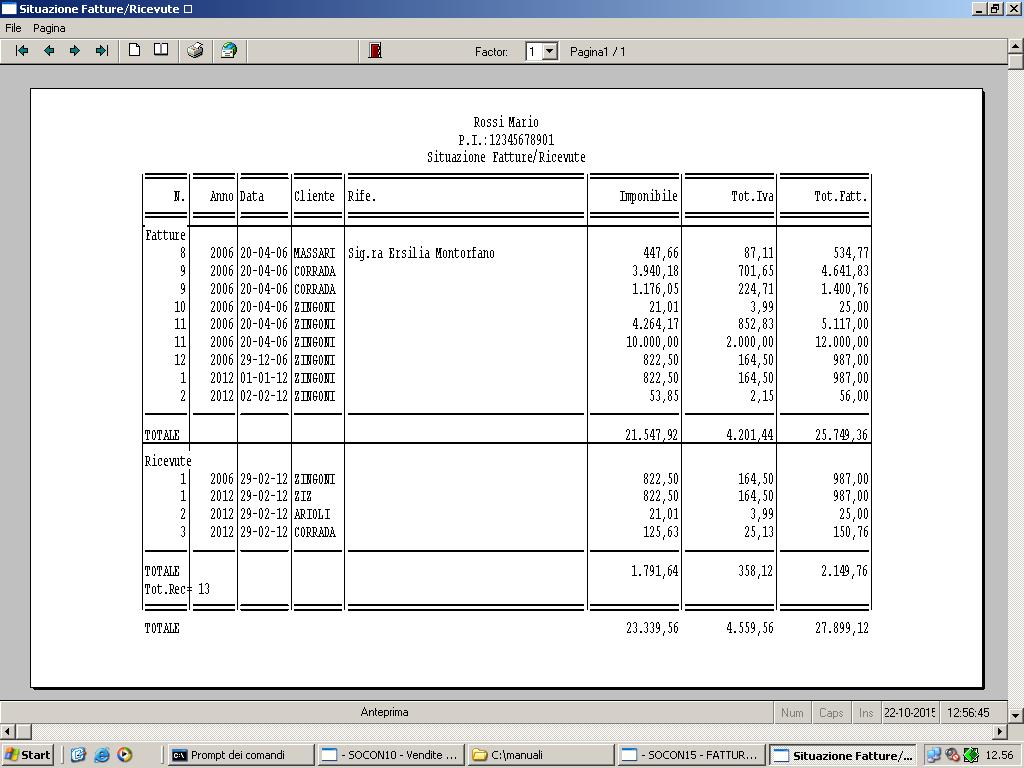This screenshot has width=1024, height=768.
Task: Select Situazione Fatture taskbar button
Action: 842,756
